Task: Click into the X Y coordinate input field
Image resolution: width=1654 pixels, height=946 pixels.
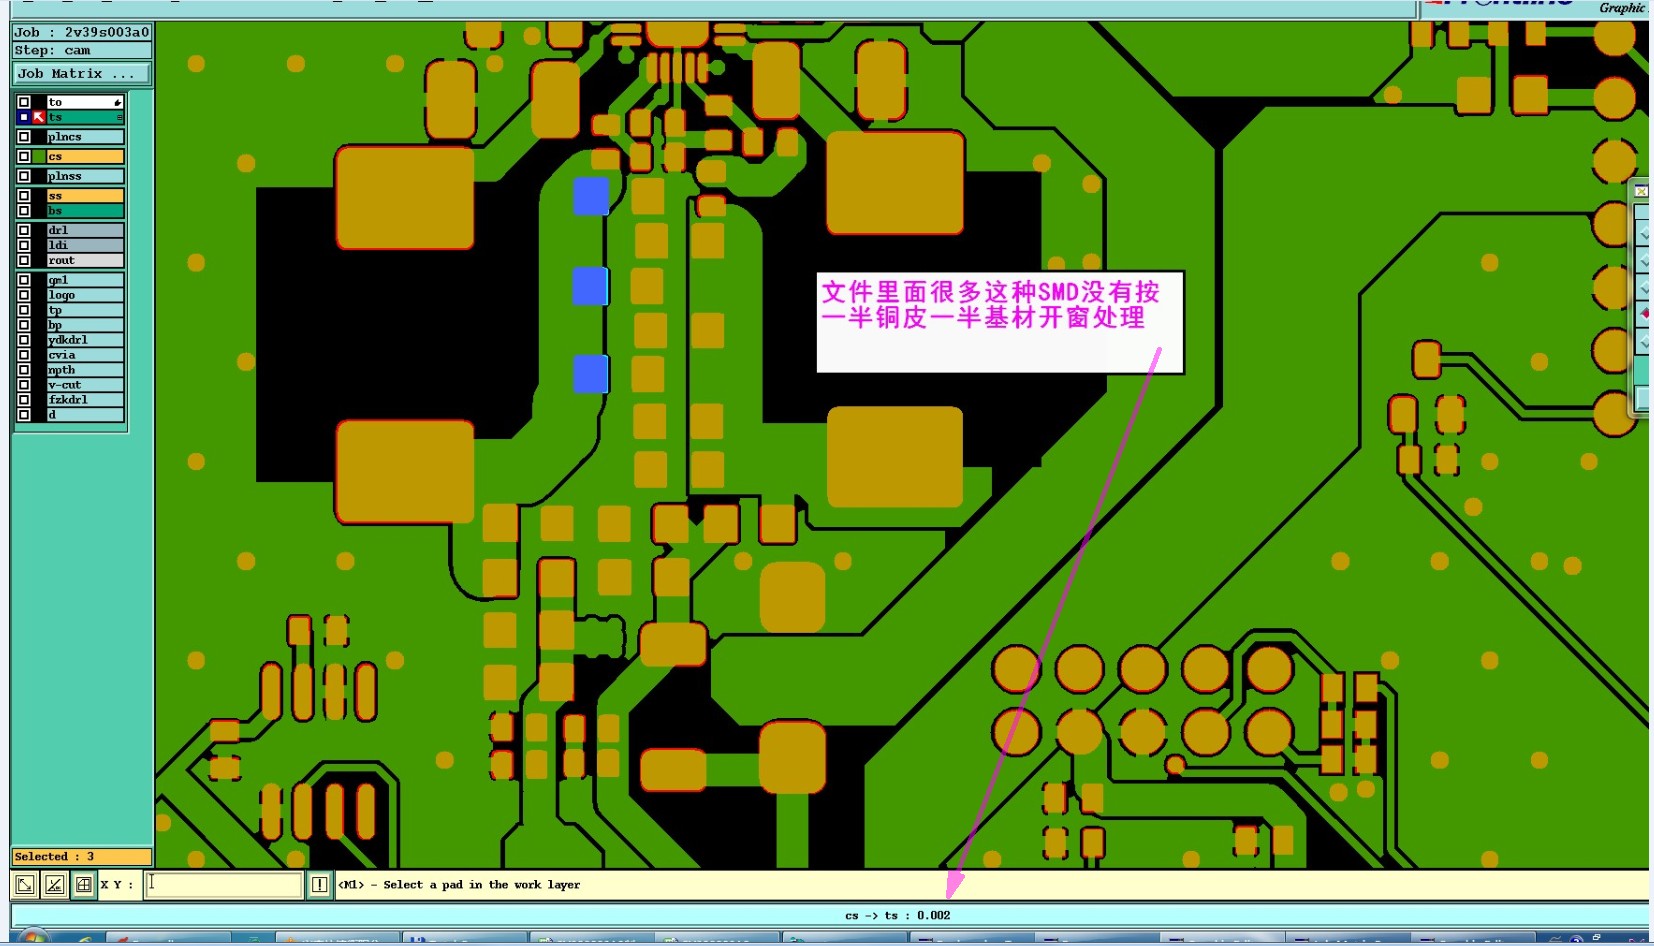Action: click(x=224, y=885)
